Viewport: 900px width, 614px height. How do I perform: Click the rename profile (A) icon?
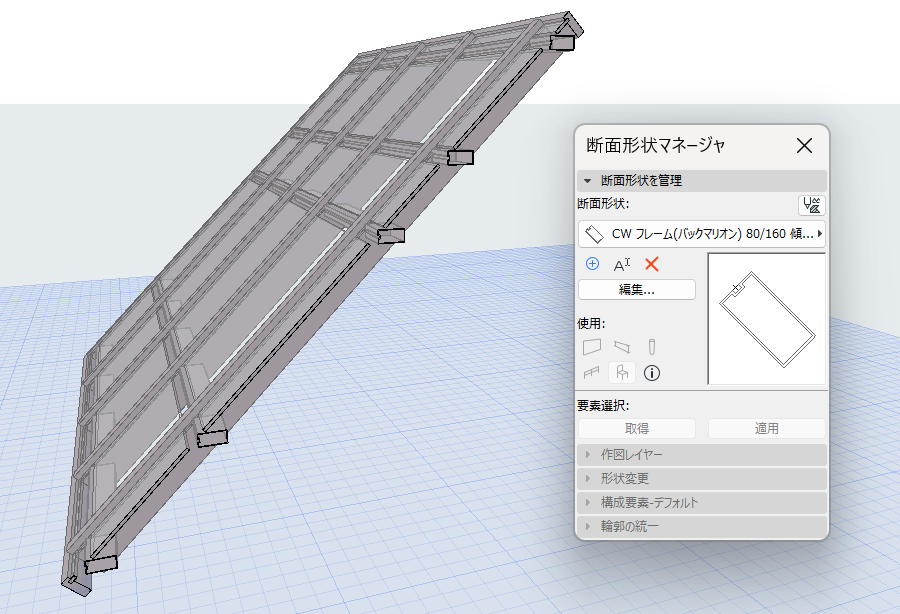tap(622, 264)
